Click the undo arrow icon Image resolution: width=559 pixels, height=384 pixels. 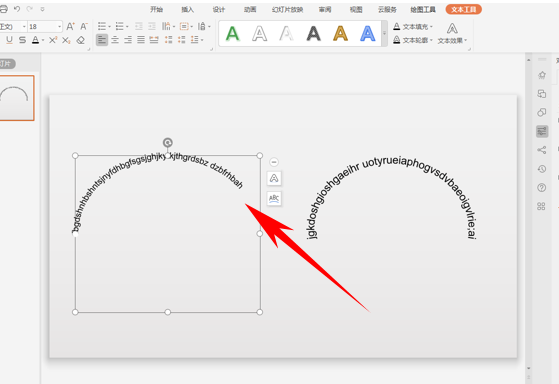pyautogui.click(x=17, y=9)
